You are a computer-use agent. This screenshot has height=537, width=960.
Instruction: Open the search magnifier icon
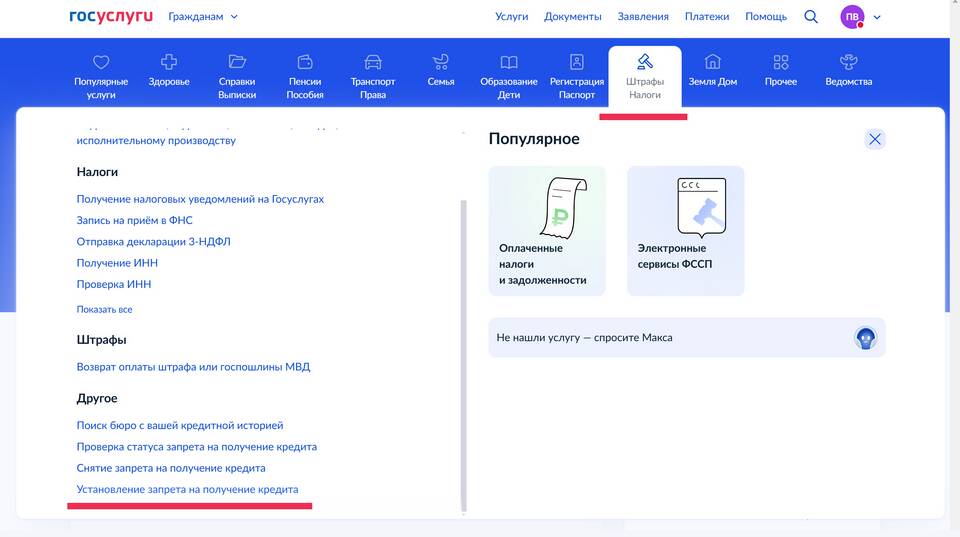(811, 17)
